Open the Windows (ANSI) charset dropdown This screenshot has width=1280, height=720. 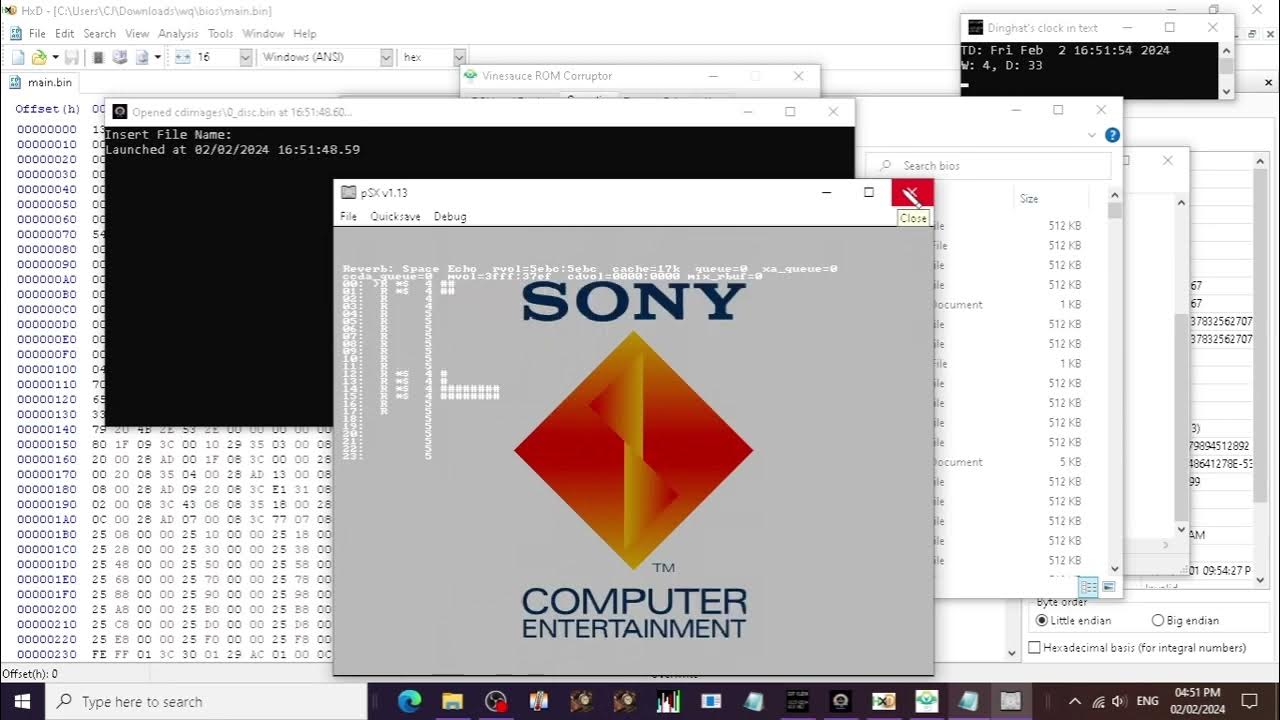[x=386, y=57]
